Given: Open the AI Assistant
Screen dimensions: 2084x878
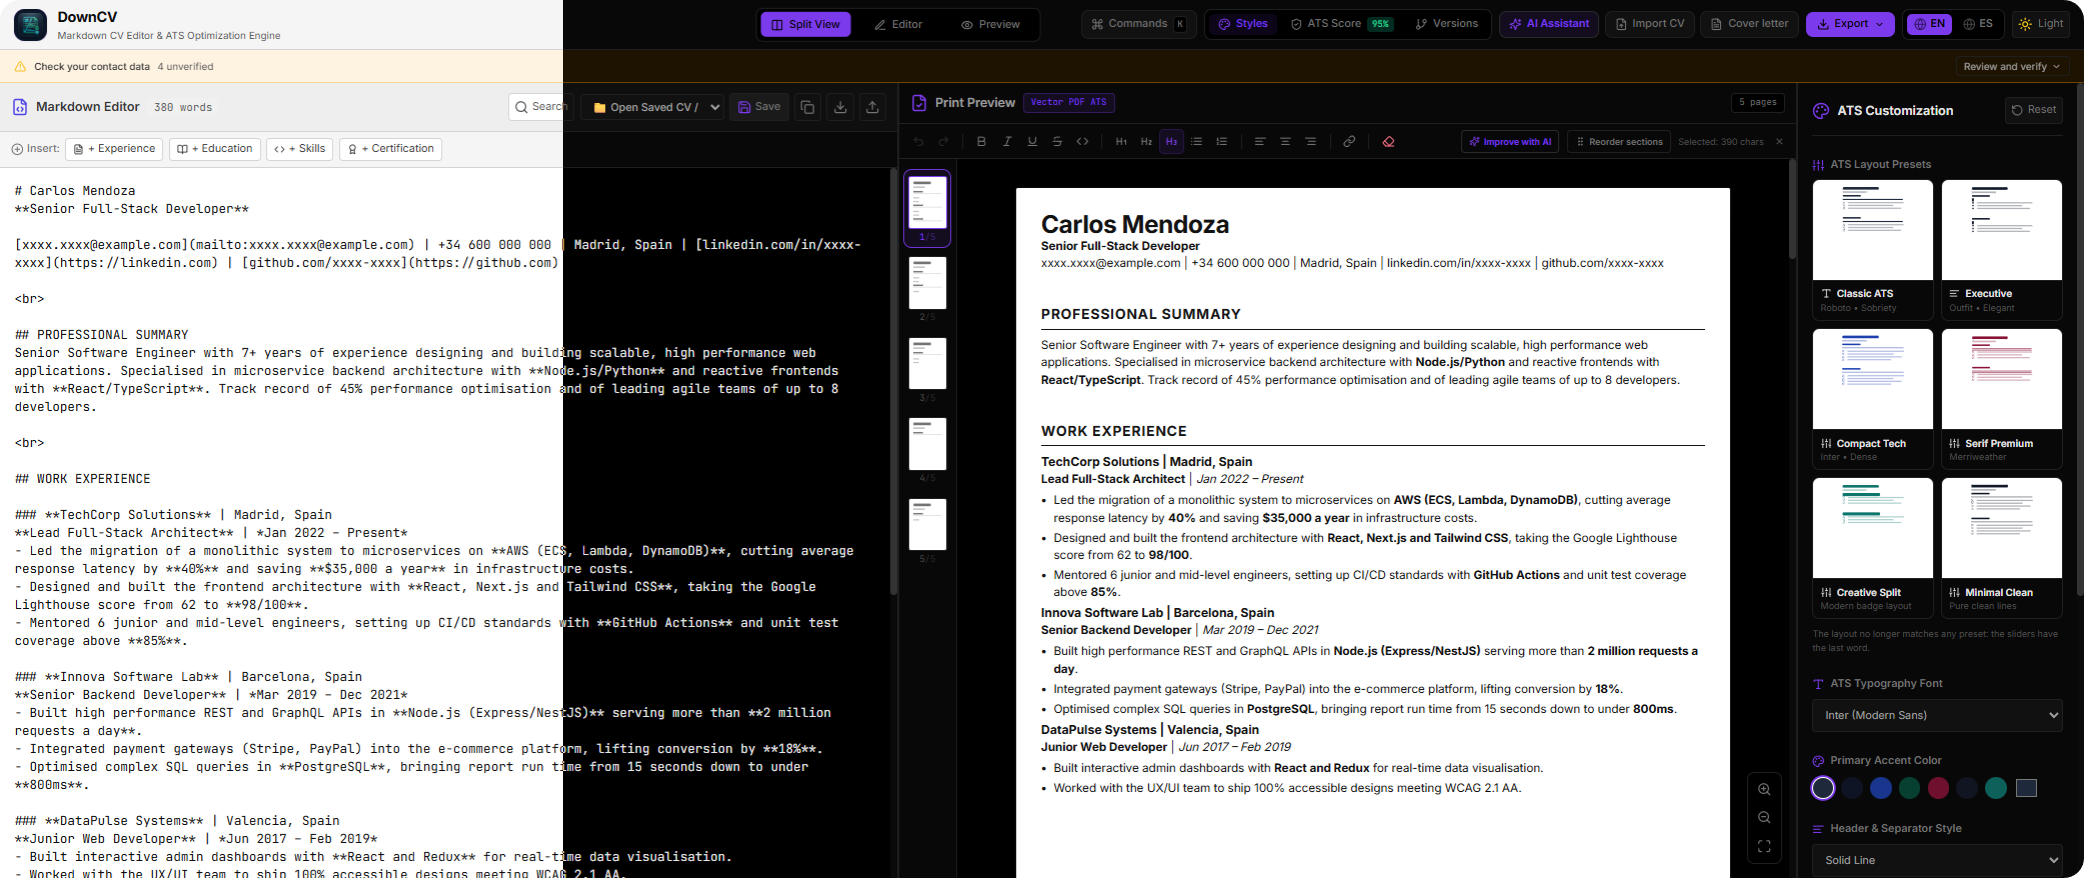Looking at the screenshot, I should click(x=1549, y=24).
